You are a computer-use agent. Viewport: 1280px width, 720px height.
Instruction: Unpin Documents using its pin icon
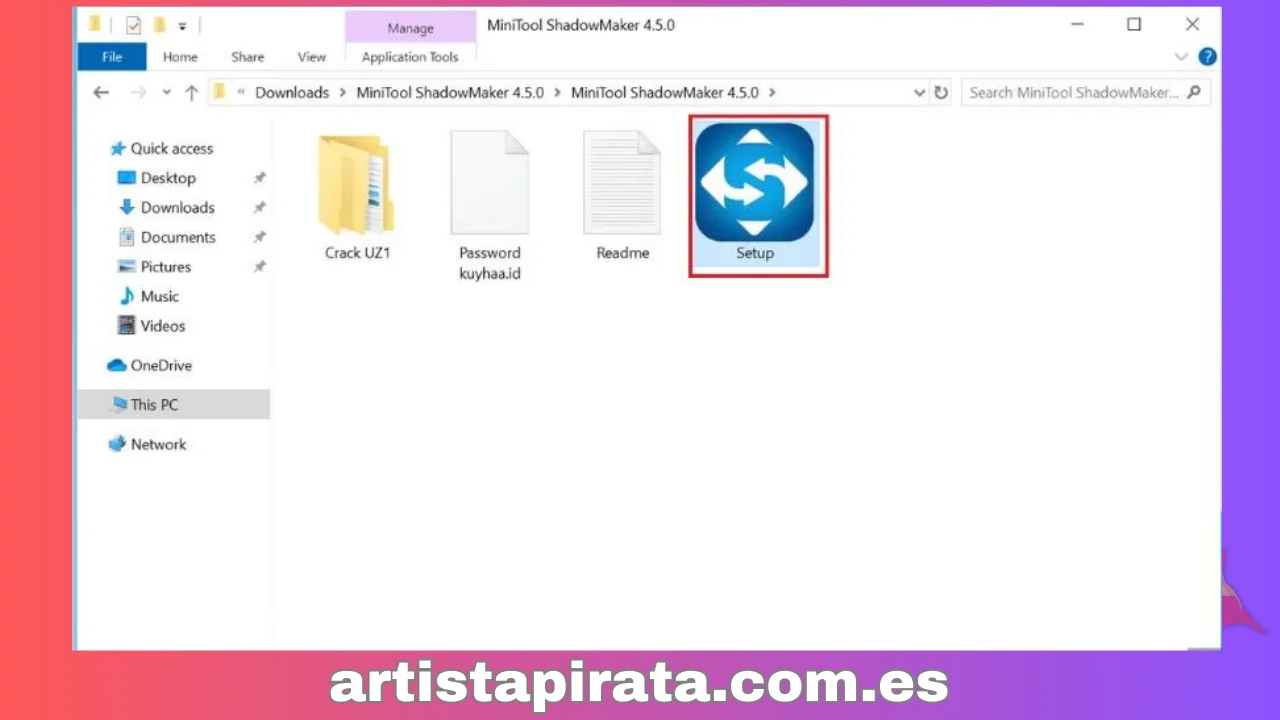(x=259, y=237)
